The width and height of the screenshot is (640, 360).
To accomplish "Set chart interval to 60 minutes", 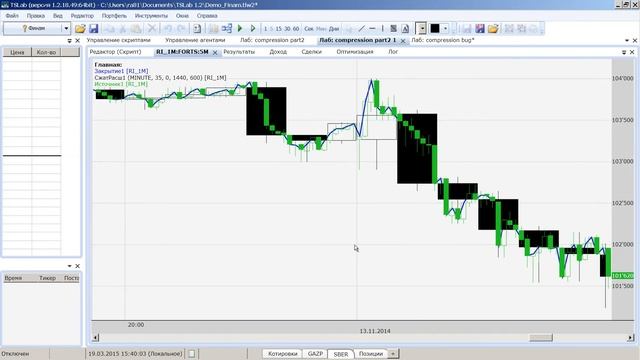I will tap(296, 29).
